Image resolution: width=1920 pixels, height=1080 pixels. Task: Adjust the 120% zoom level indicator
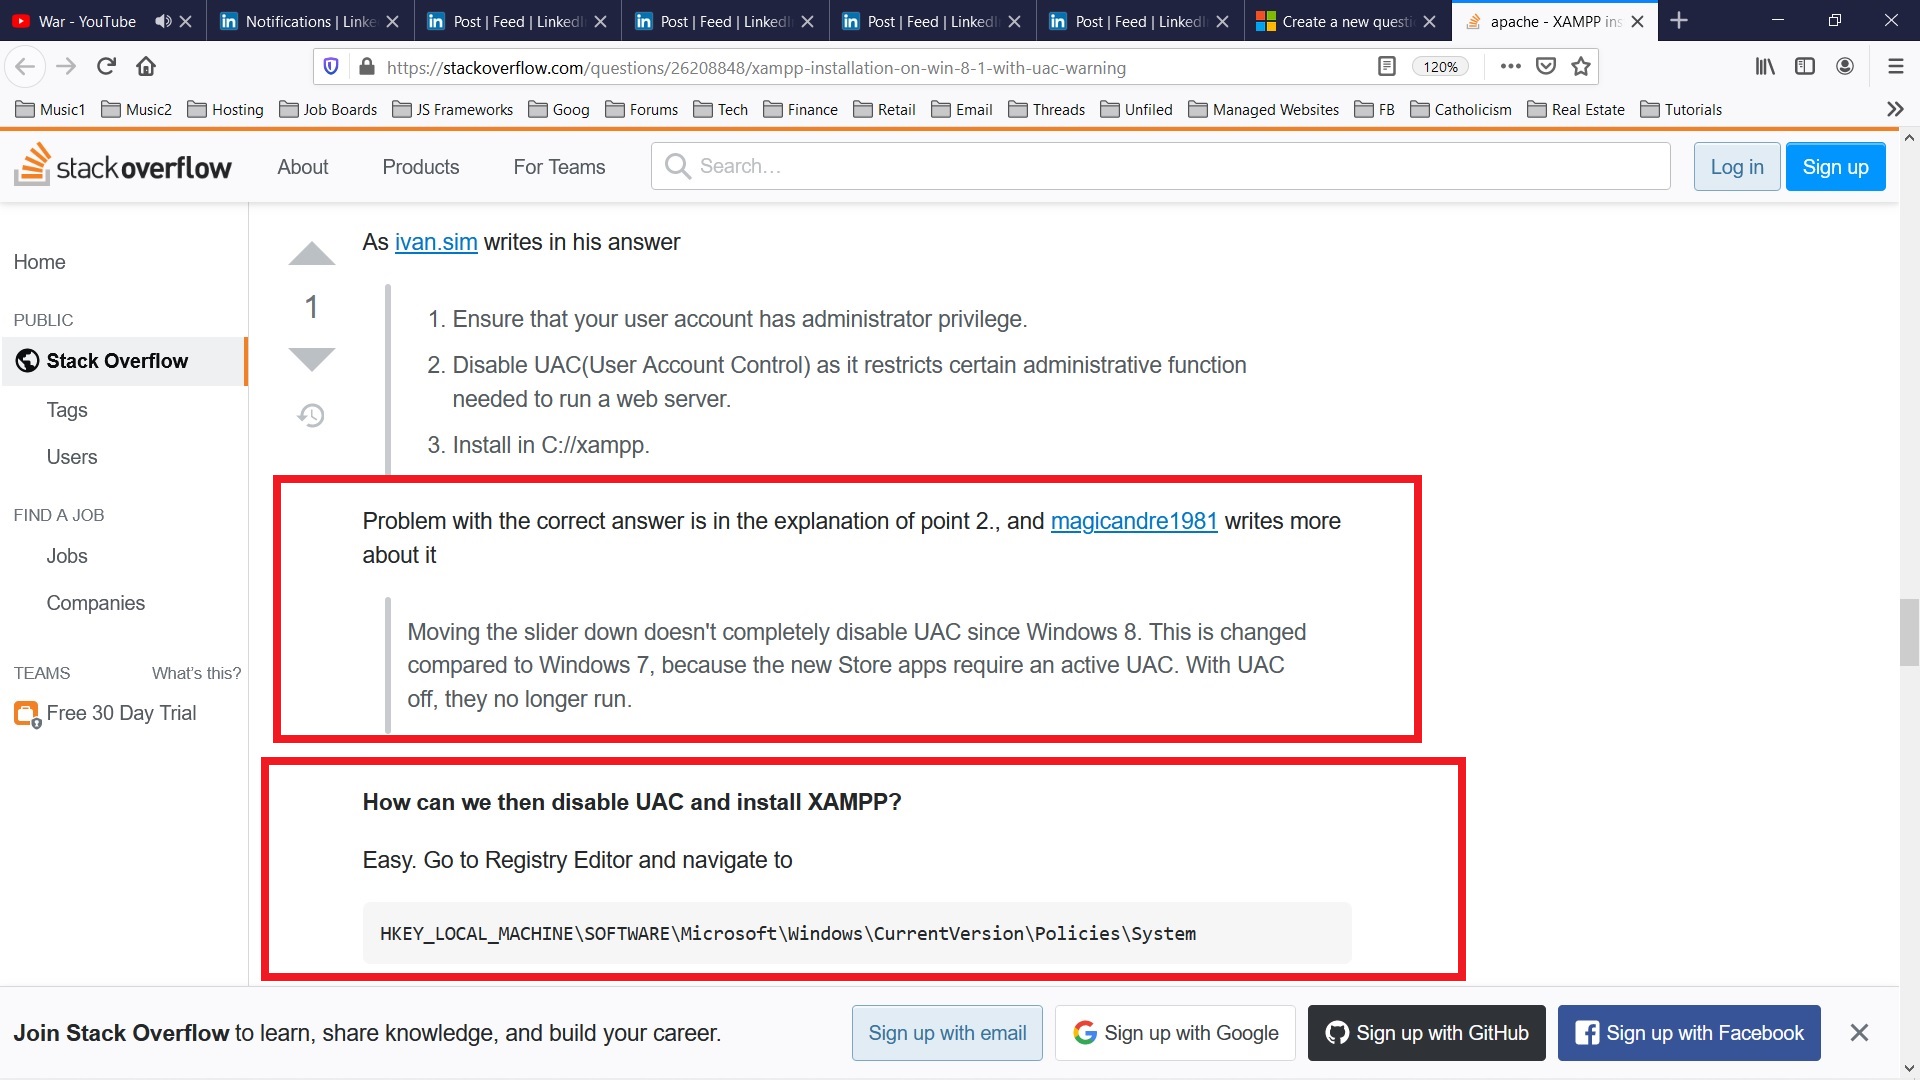click(1440, 67)
